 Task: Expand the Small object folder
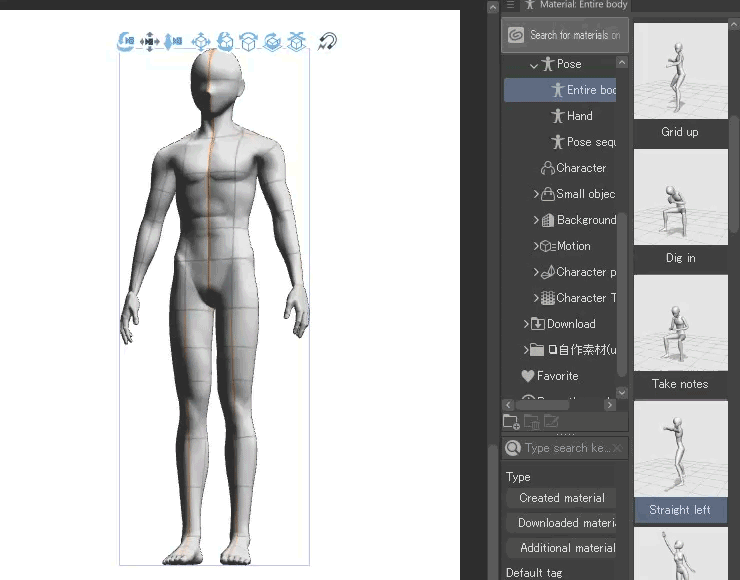point(536,193)
